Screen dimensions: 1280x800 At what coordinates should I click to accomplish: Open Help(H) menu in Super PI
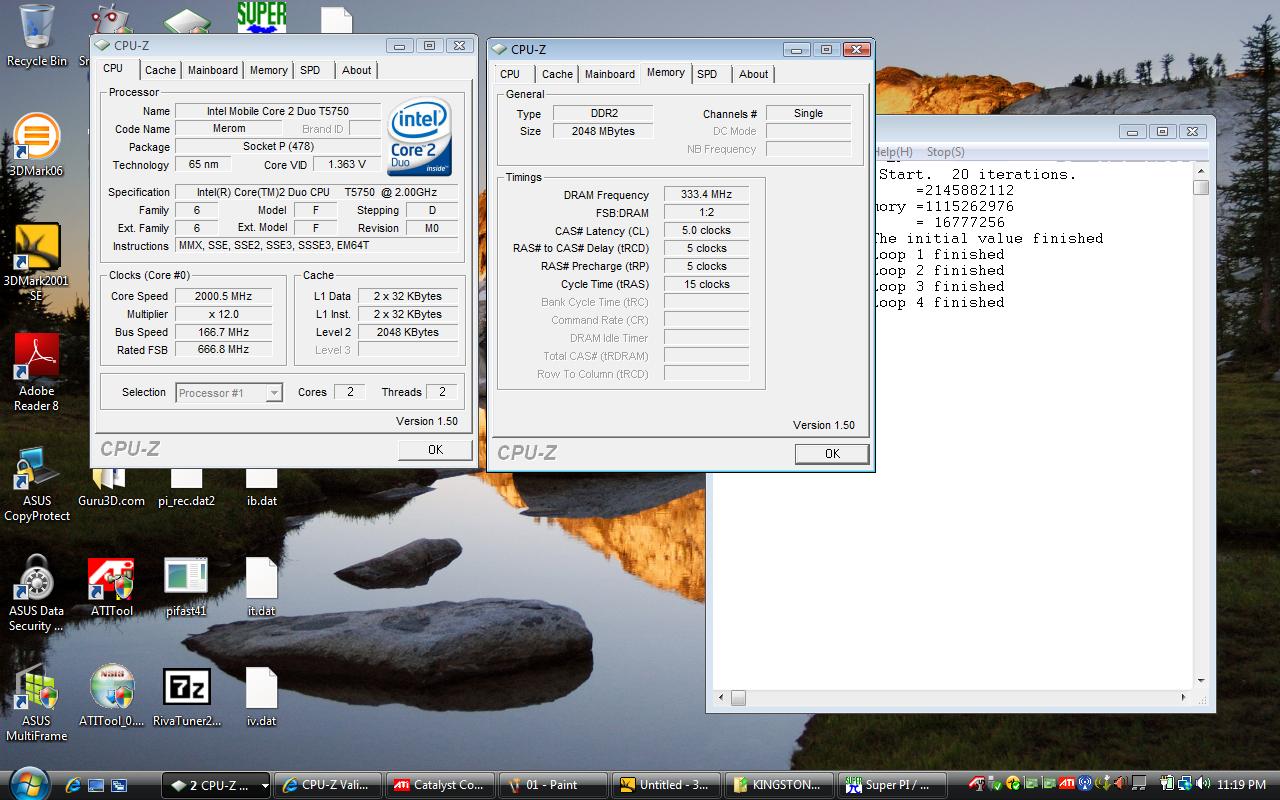coord(895,152)
